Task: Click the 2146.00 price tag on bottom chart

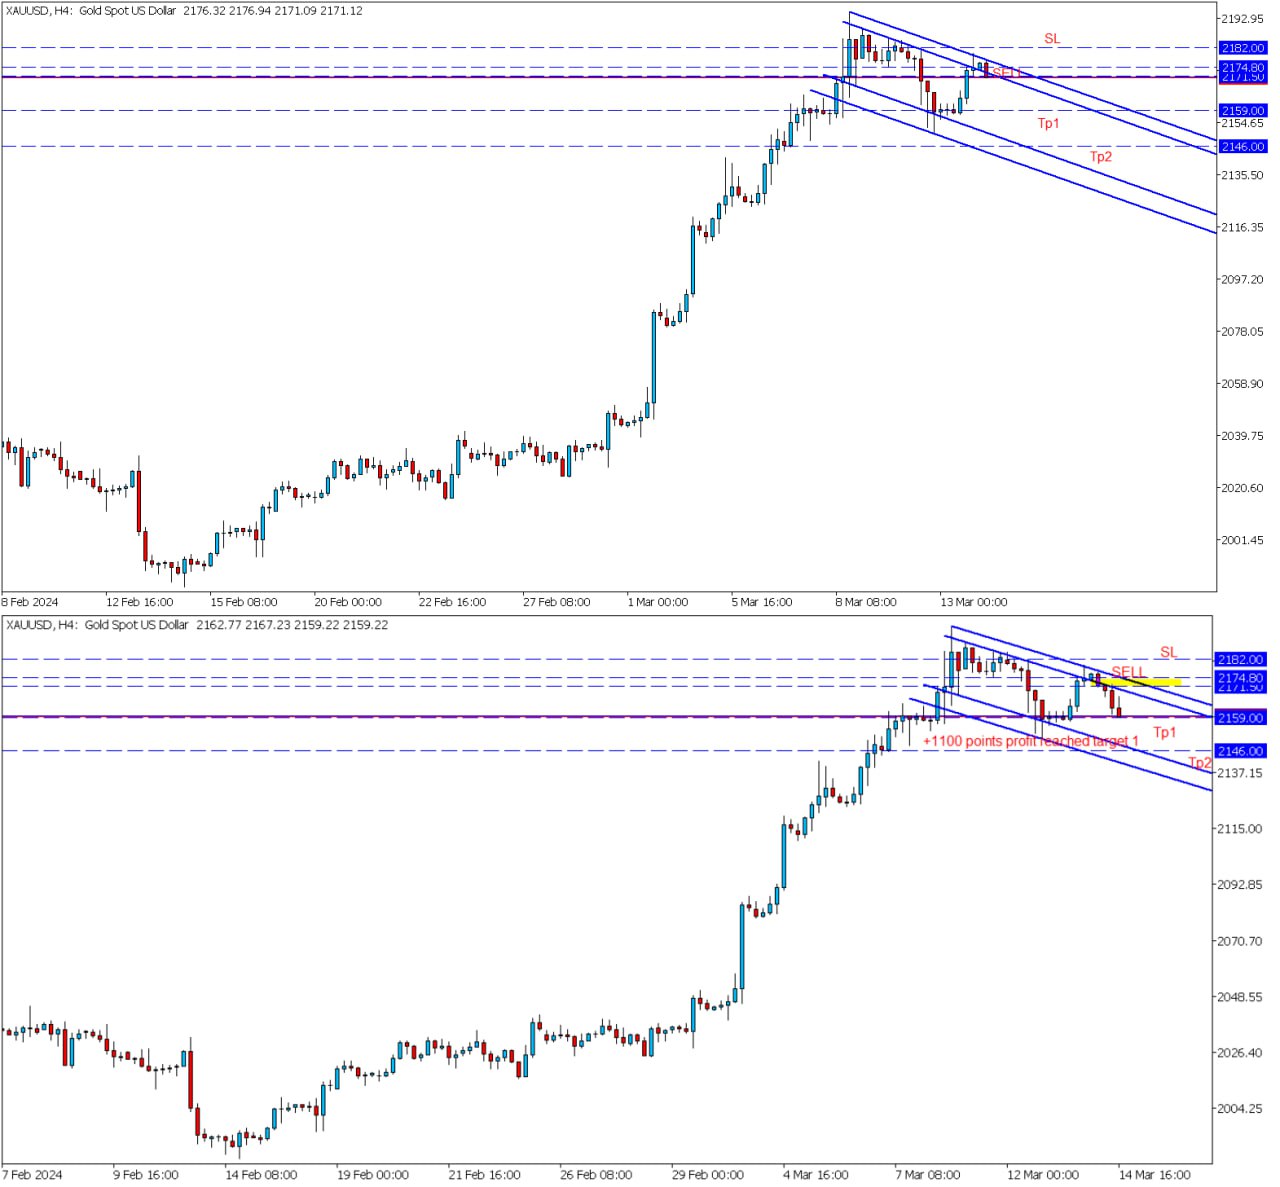Action: click(x=1240, y=751)
